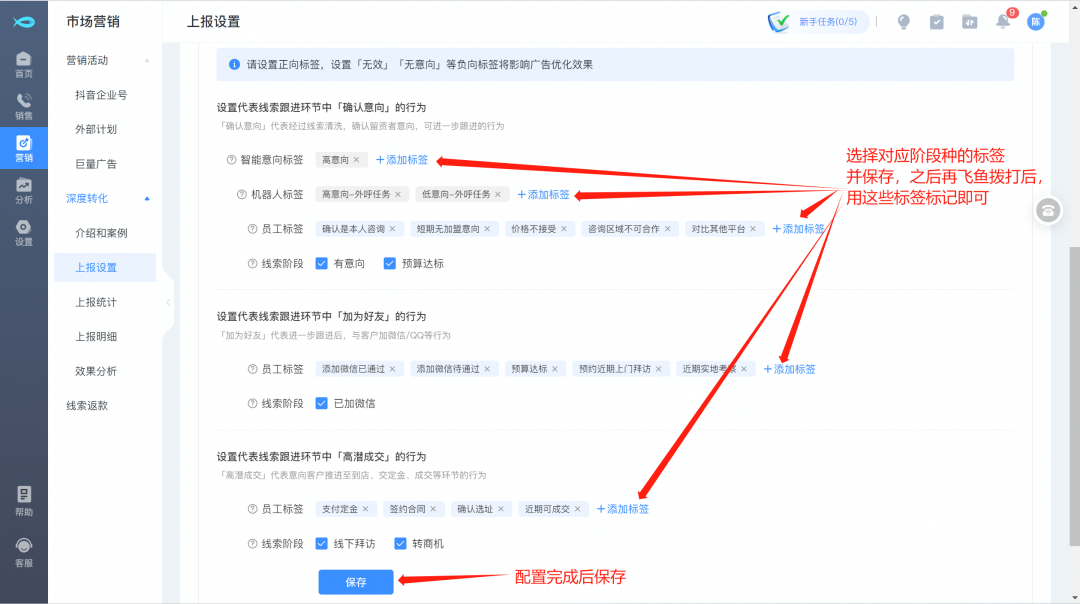
Task: Click 添加标签 next to 智能意向标签
Action: pyautogui.click(x=402, y=160)
